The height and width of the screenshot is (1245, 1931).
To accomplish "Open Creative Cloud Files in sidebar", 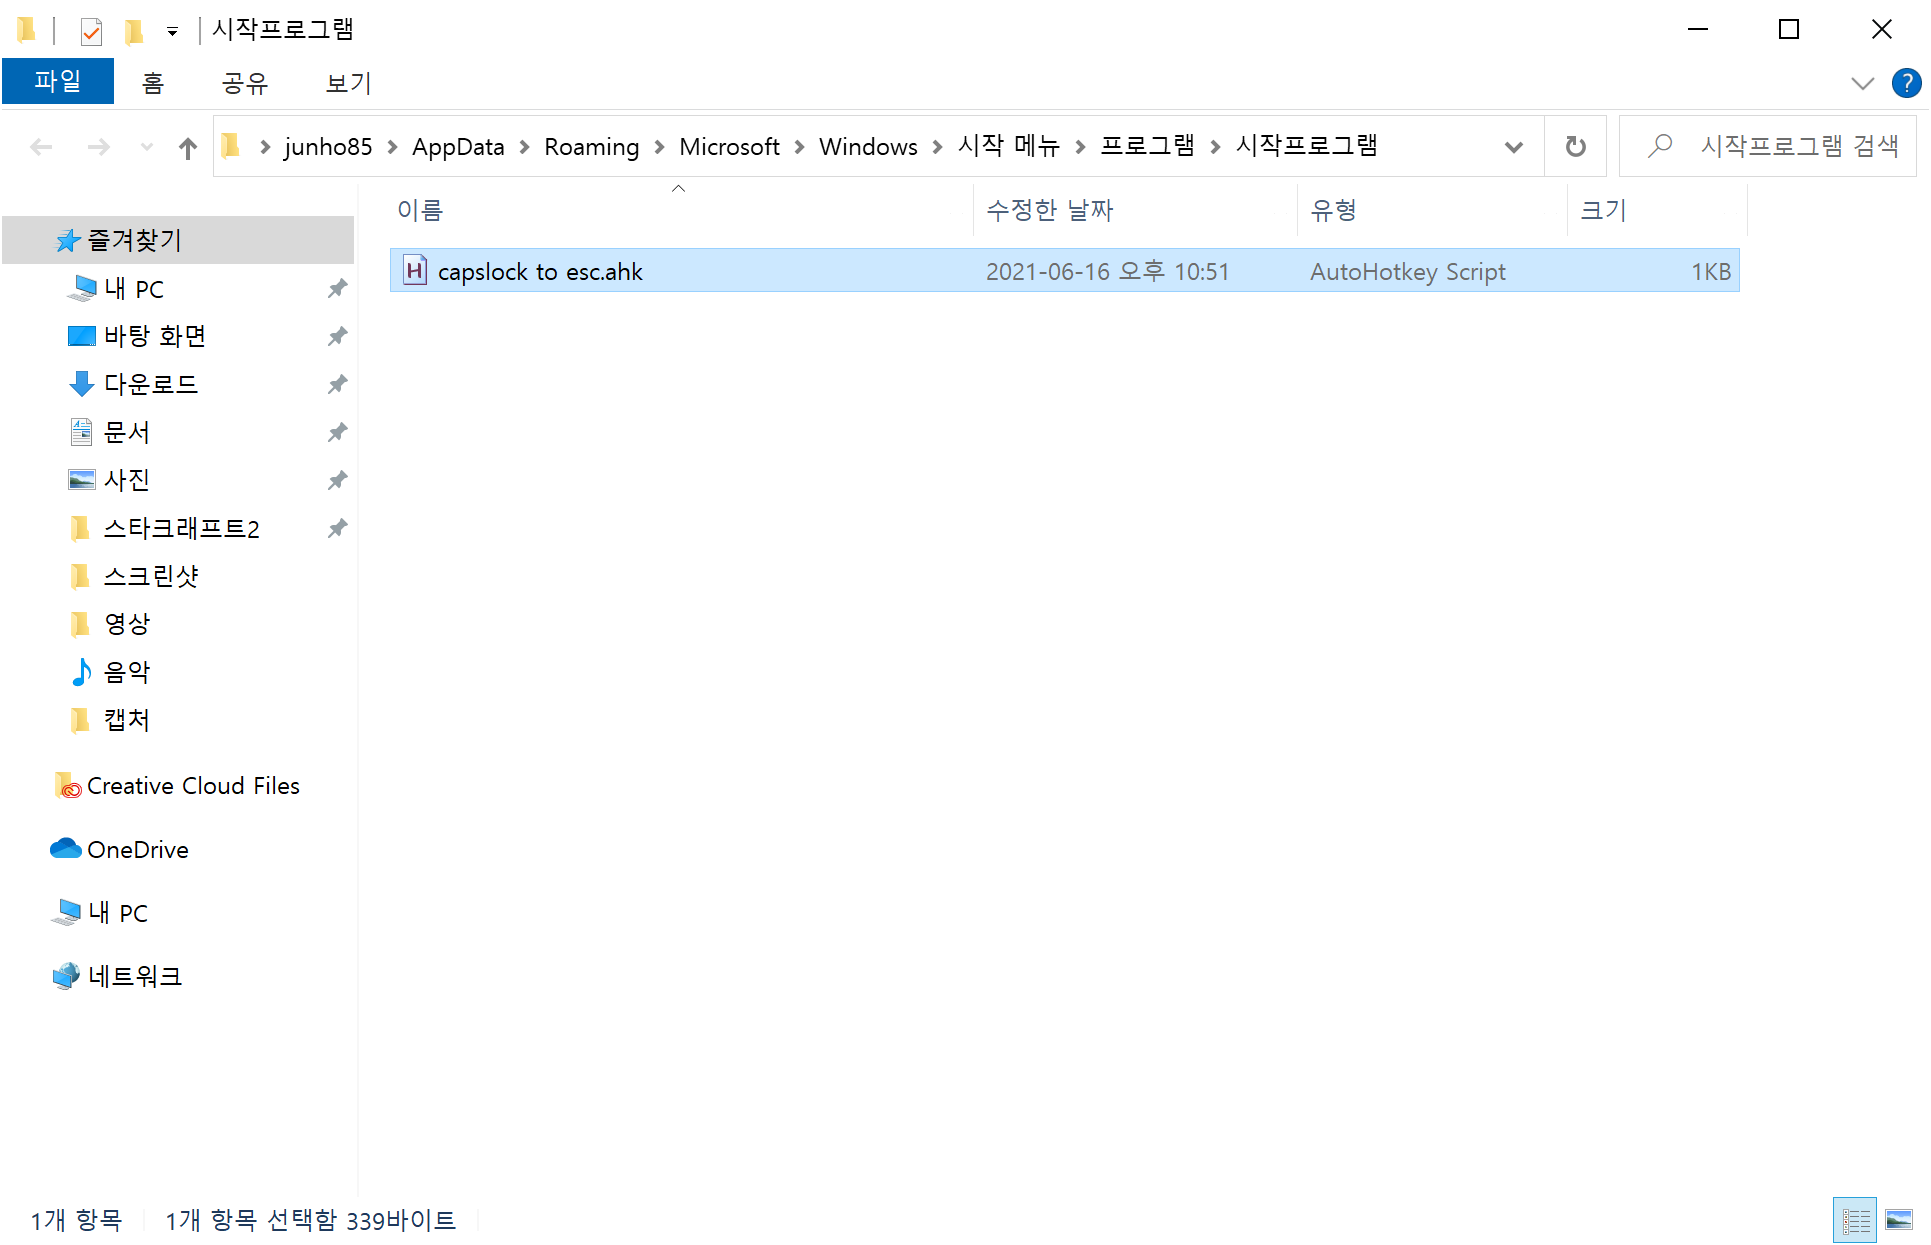I will (x=192, y=786).
